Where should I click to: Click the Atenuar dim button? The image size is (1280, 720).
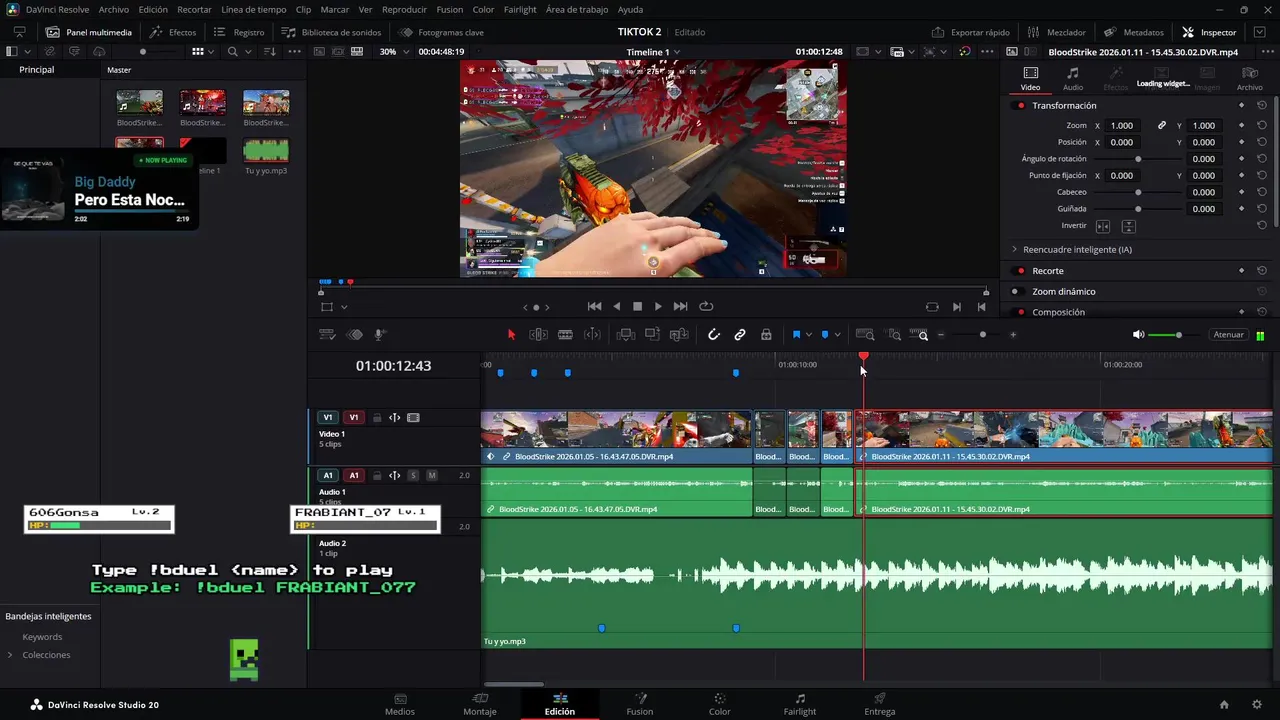click(x=1229, y=335)
